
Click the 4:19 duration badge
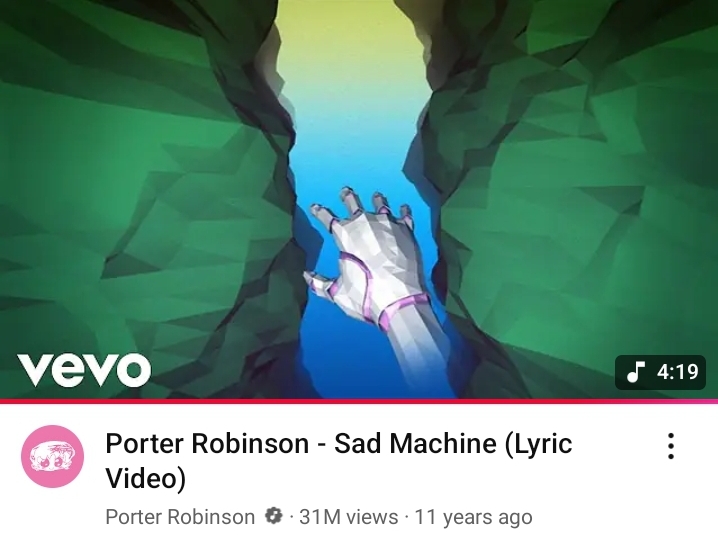coord(660,372)
